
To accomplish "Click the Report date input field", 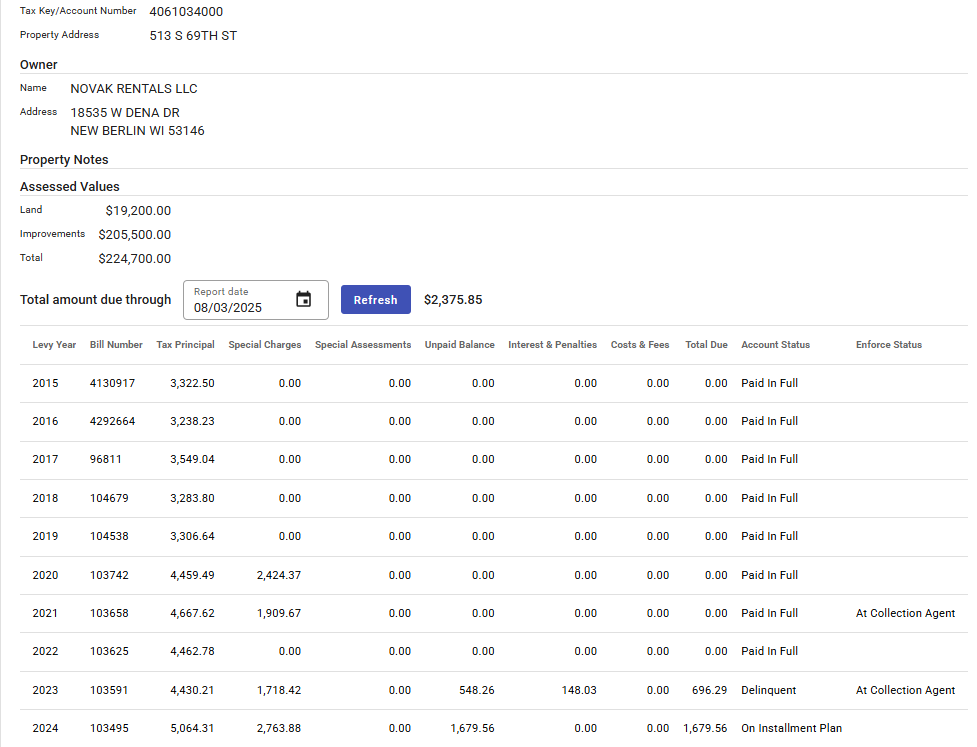I will click(240, 307).
